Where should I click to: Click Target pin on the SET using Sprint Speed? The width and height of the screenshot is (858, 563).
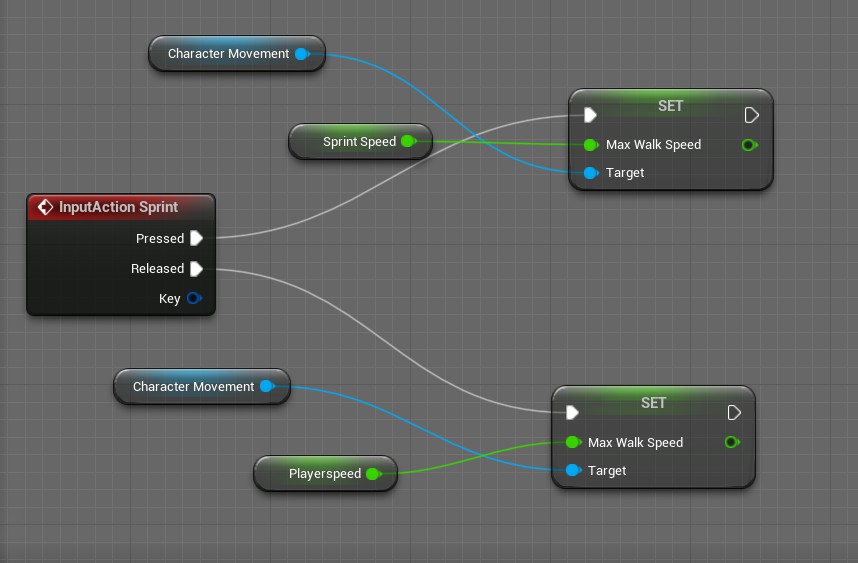(590, 173)
